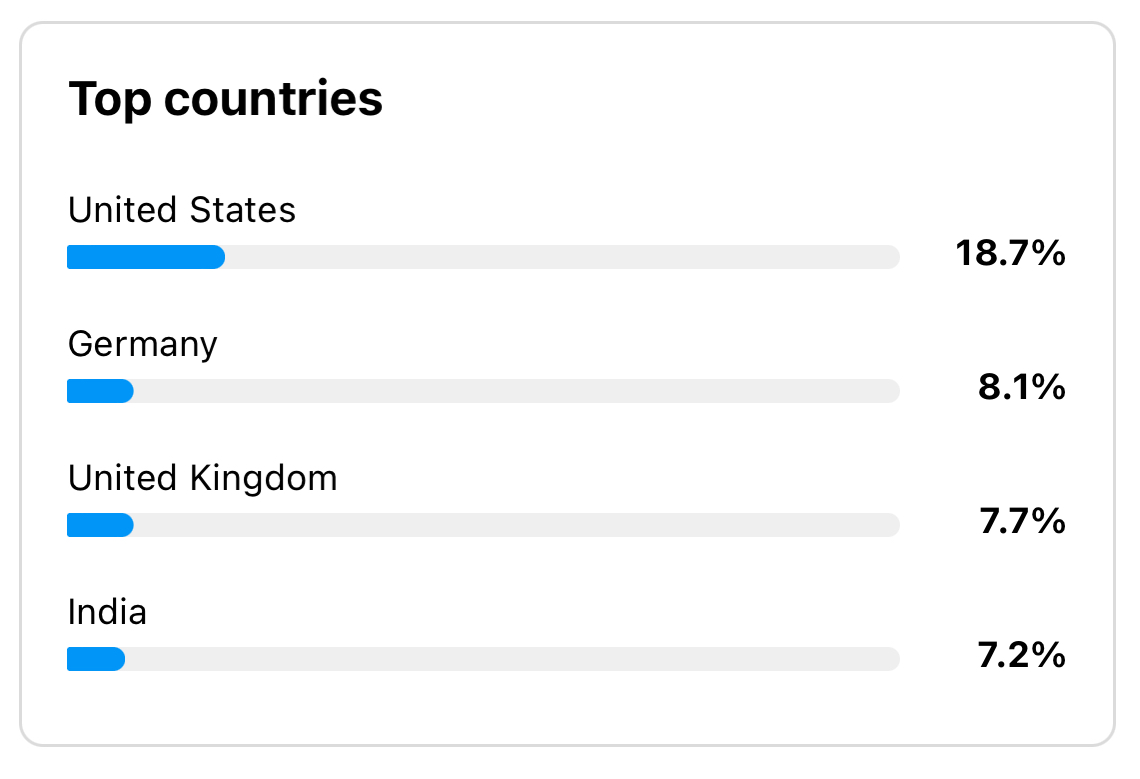Viewport: 1140px width, 779px height.
Task: Click the 8.1% percentage value
Action: coord(1021,387)
